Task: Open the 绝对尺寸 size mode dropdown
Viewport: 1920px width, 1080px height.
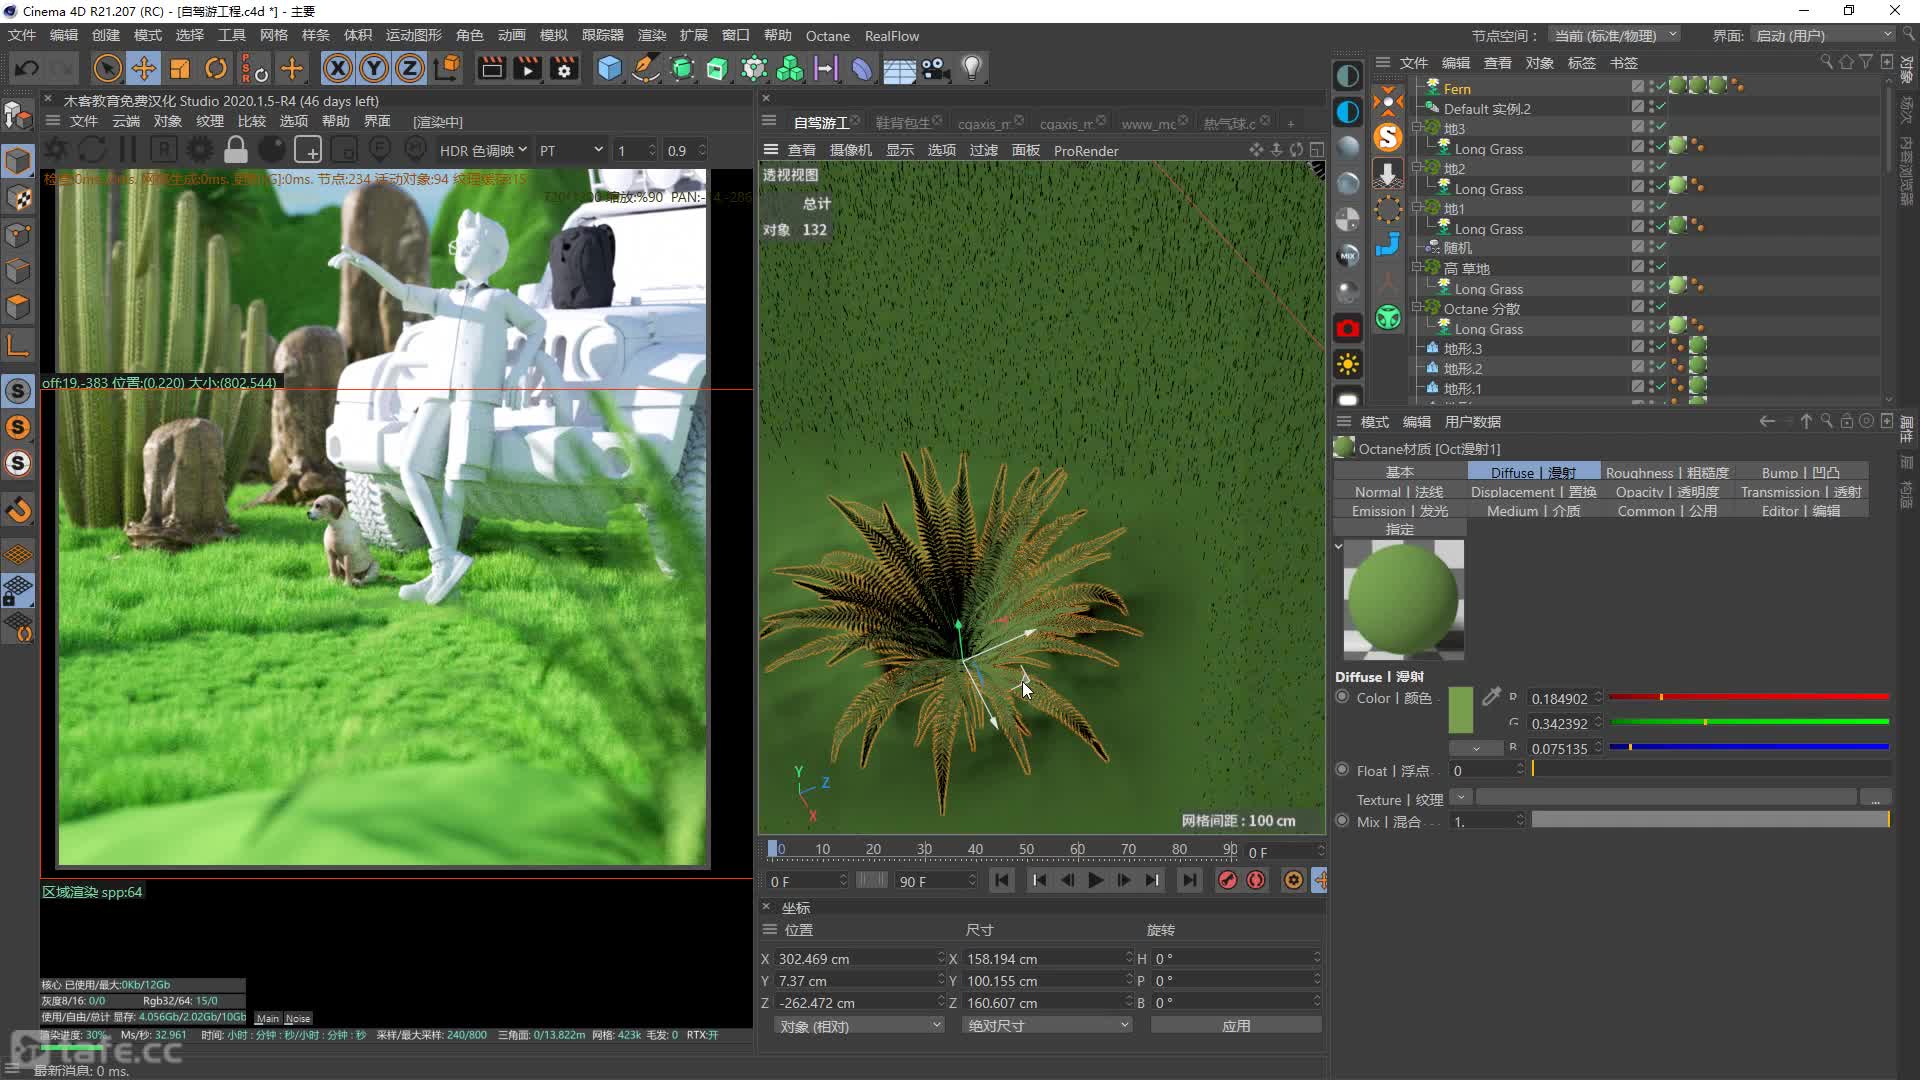Action: click(1047, 1025)
